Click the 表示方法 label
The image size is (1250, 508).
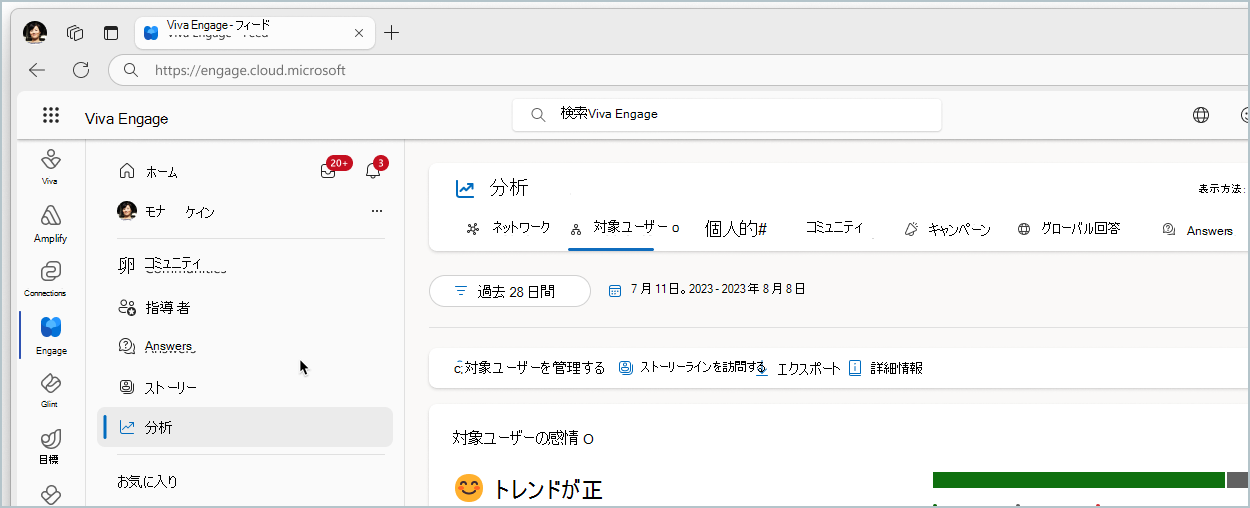point(1221,188)
